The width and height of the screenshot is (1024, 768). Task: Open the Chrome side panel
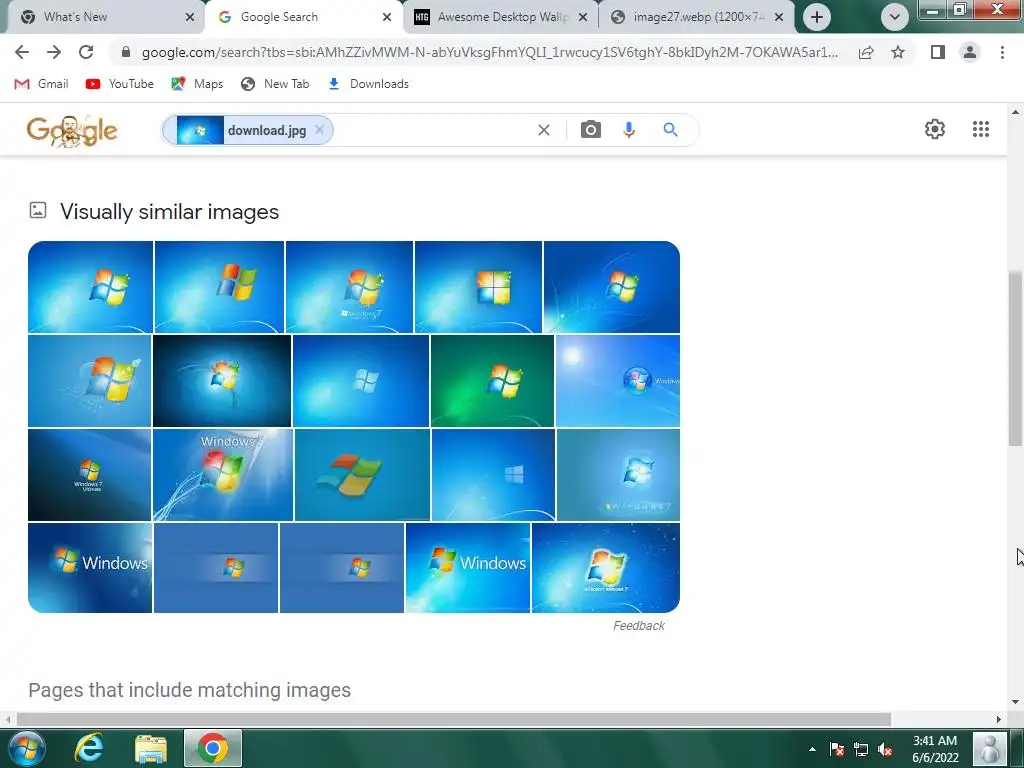tap(938, 52)
